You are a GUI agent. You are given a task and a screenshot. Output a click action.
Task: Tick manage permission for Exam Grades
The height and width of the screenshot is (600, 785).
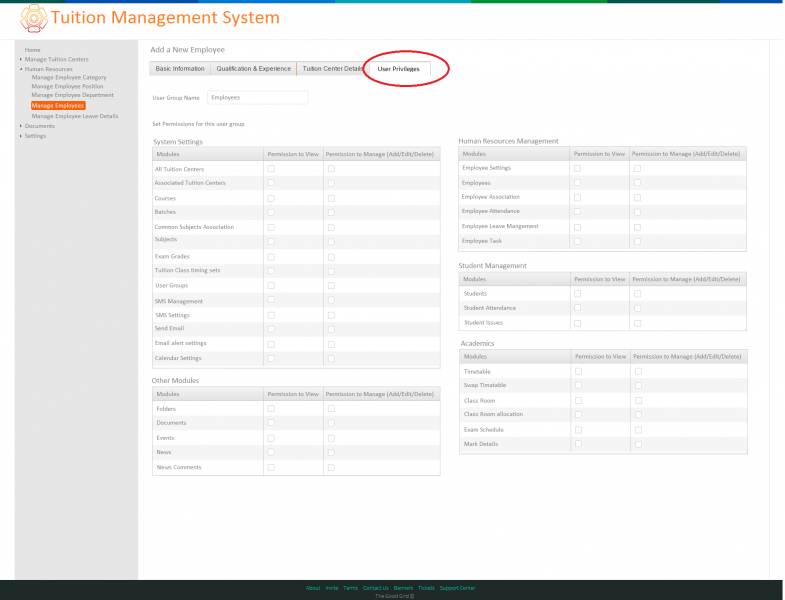[331, 257]
